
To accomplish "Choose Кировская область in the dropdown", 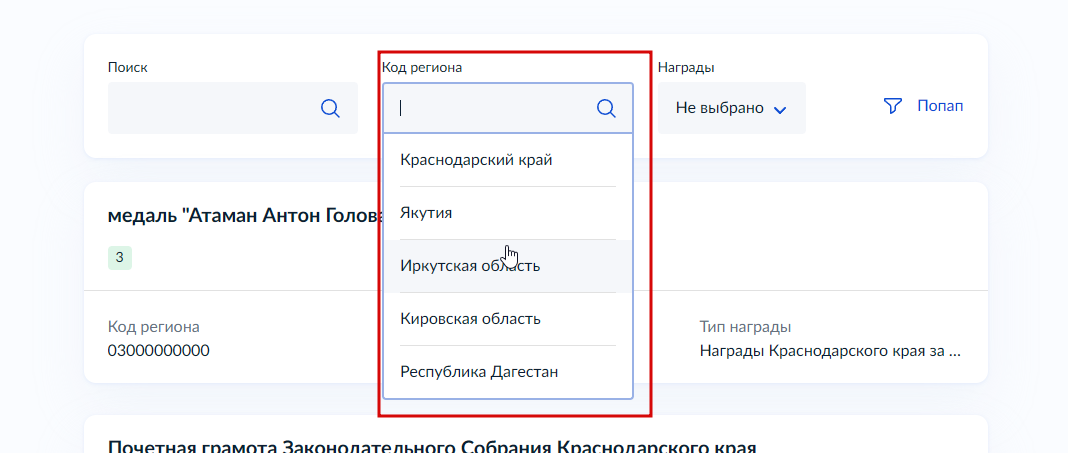I will point(508,319).
